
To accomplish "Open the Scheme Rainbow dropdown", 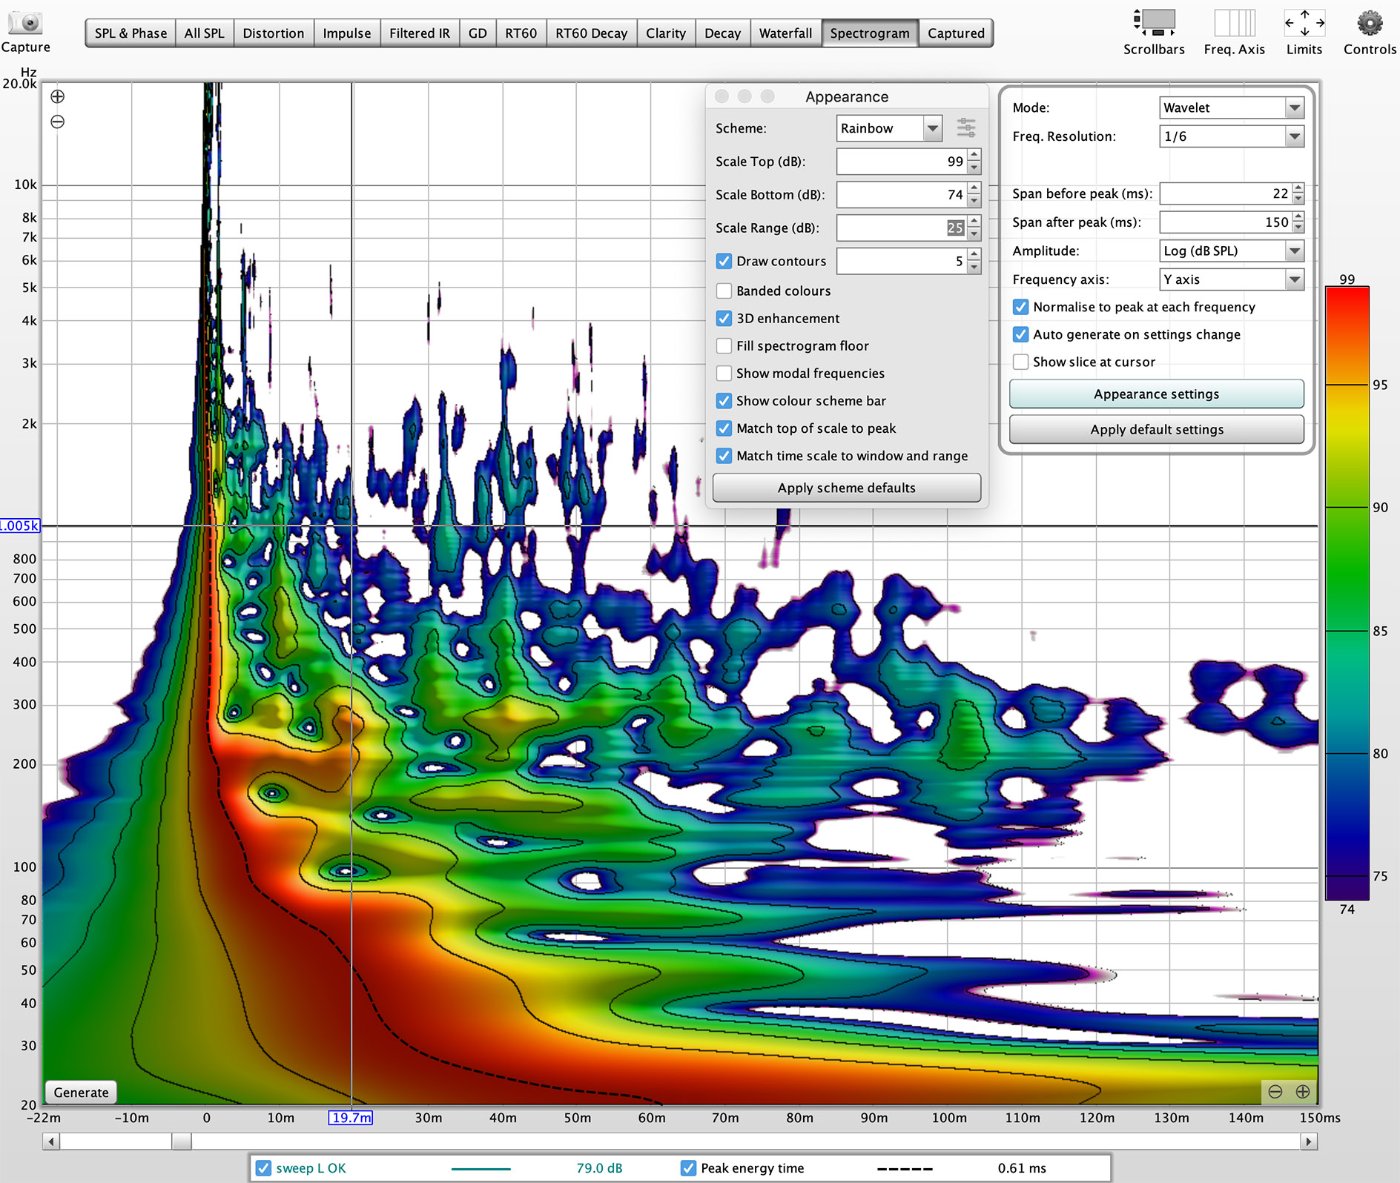I will (x=889, y=128).
